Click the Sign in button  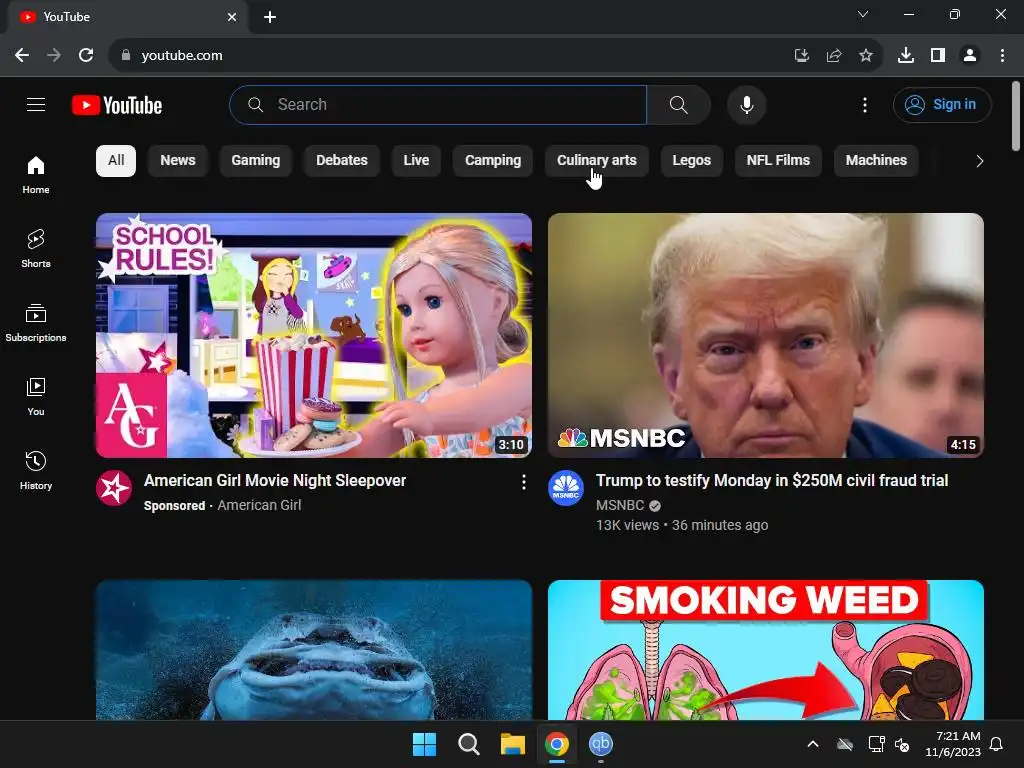point(942,104)
